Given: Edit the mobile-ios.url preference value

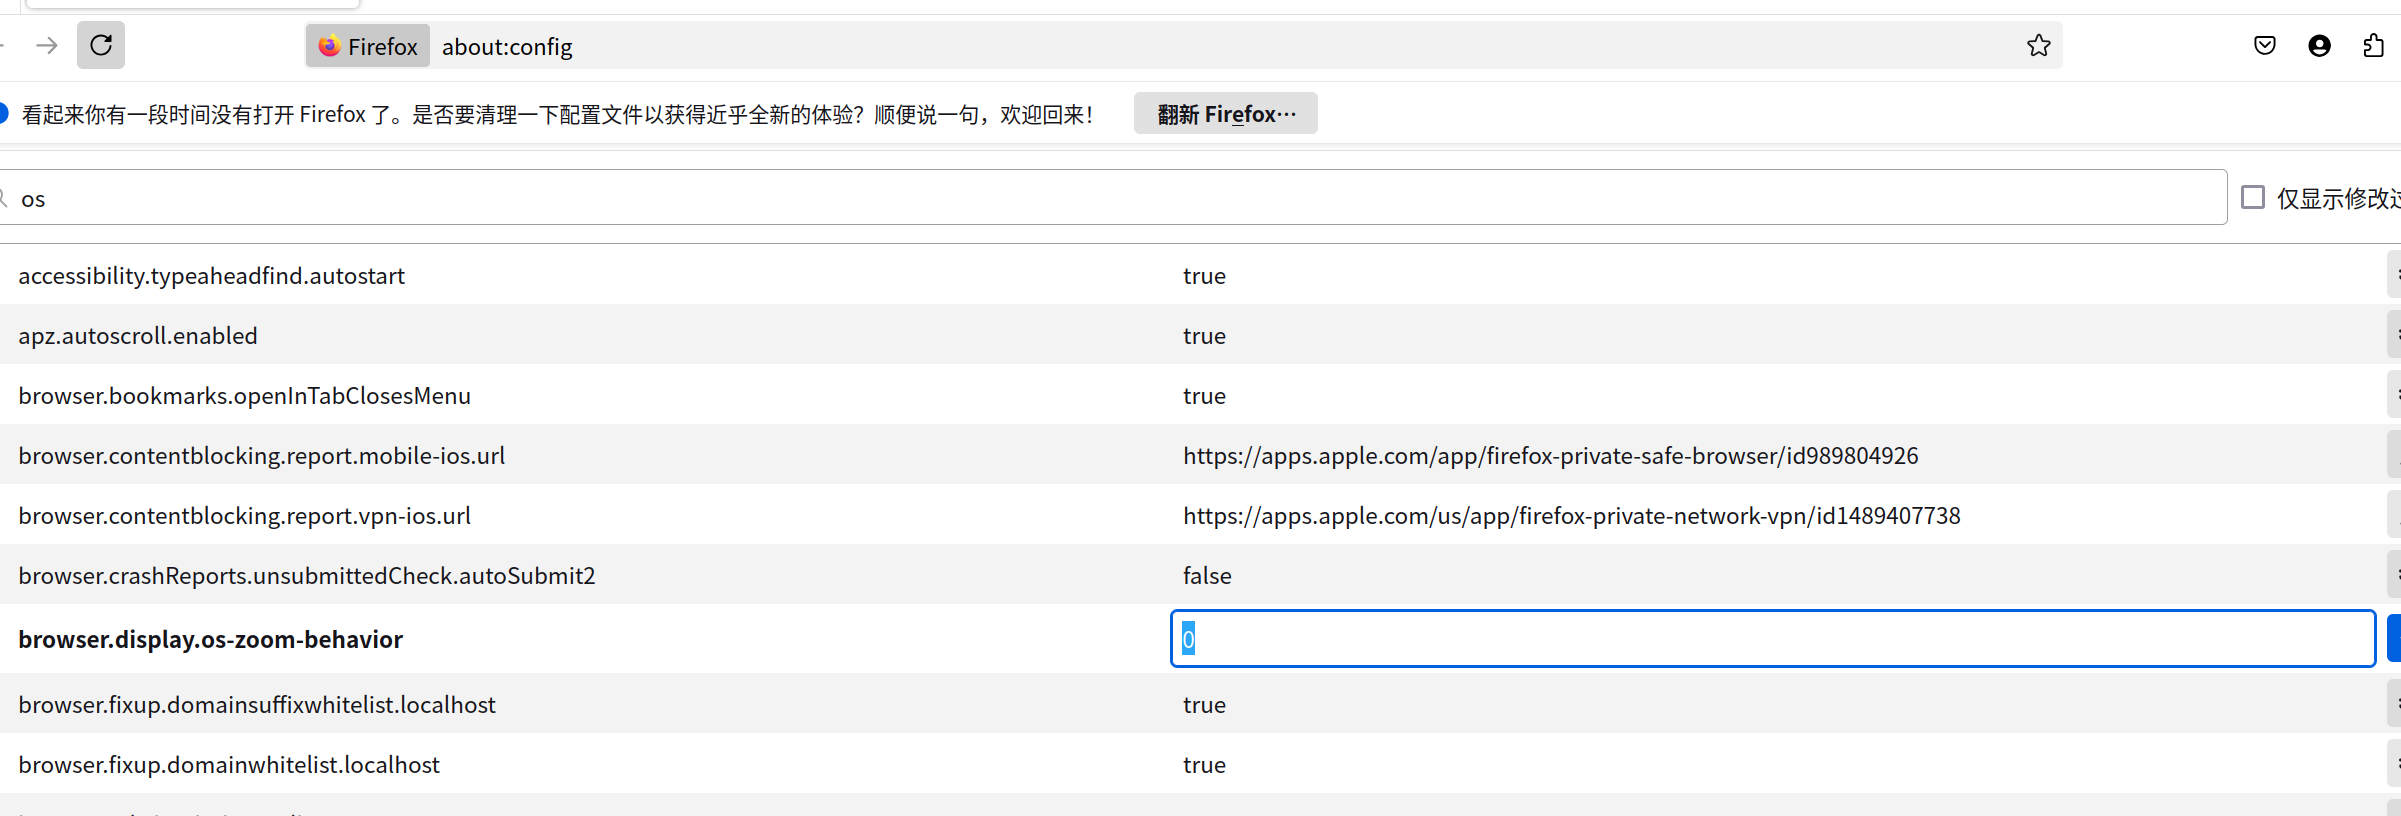Looking at the screenshot, I should click(x=2394, y=455).
